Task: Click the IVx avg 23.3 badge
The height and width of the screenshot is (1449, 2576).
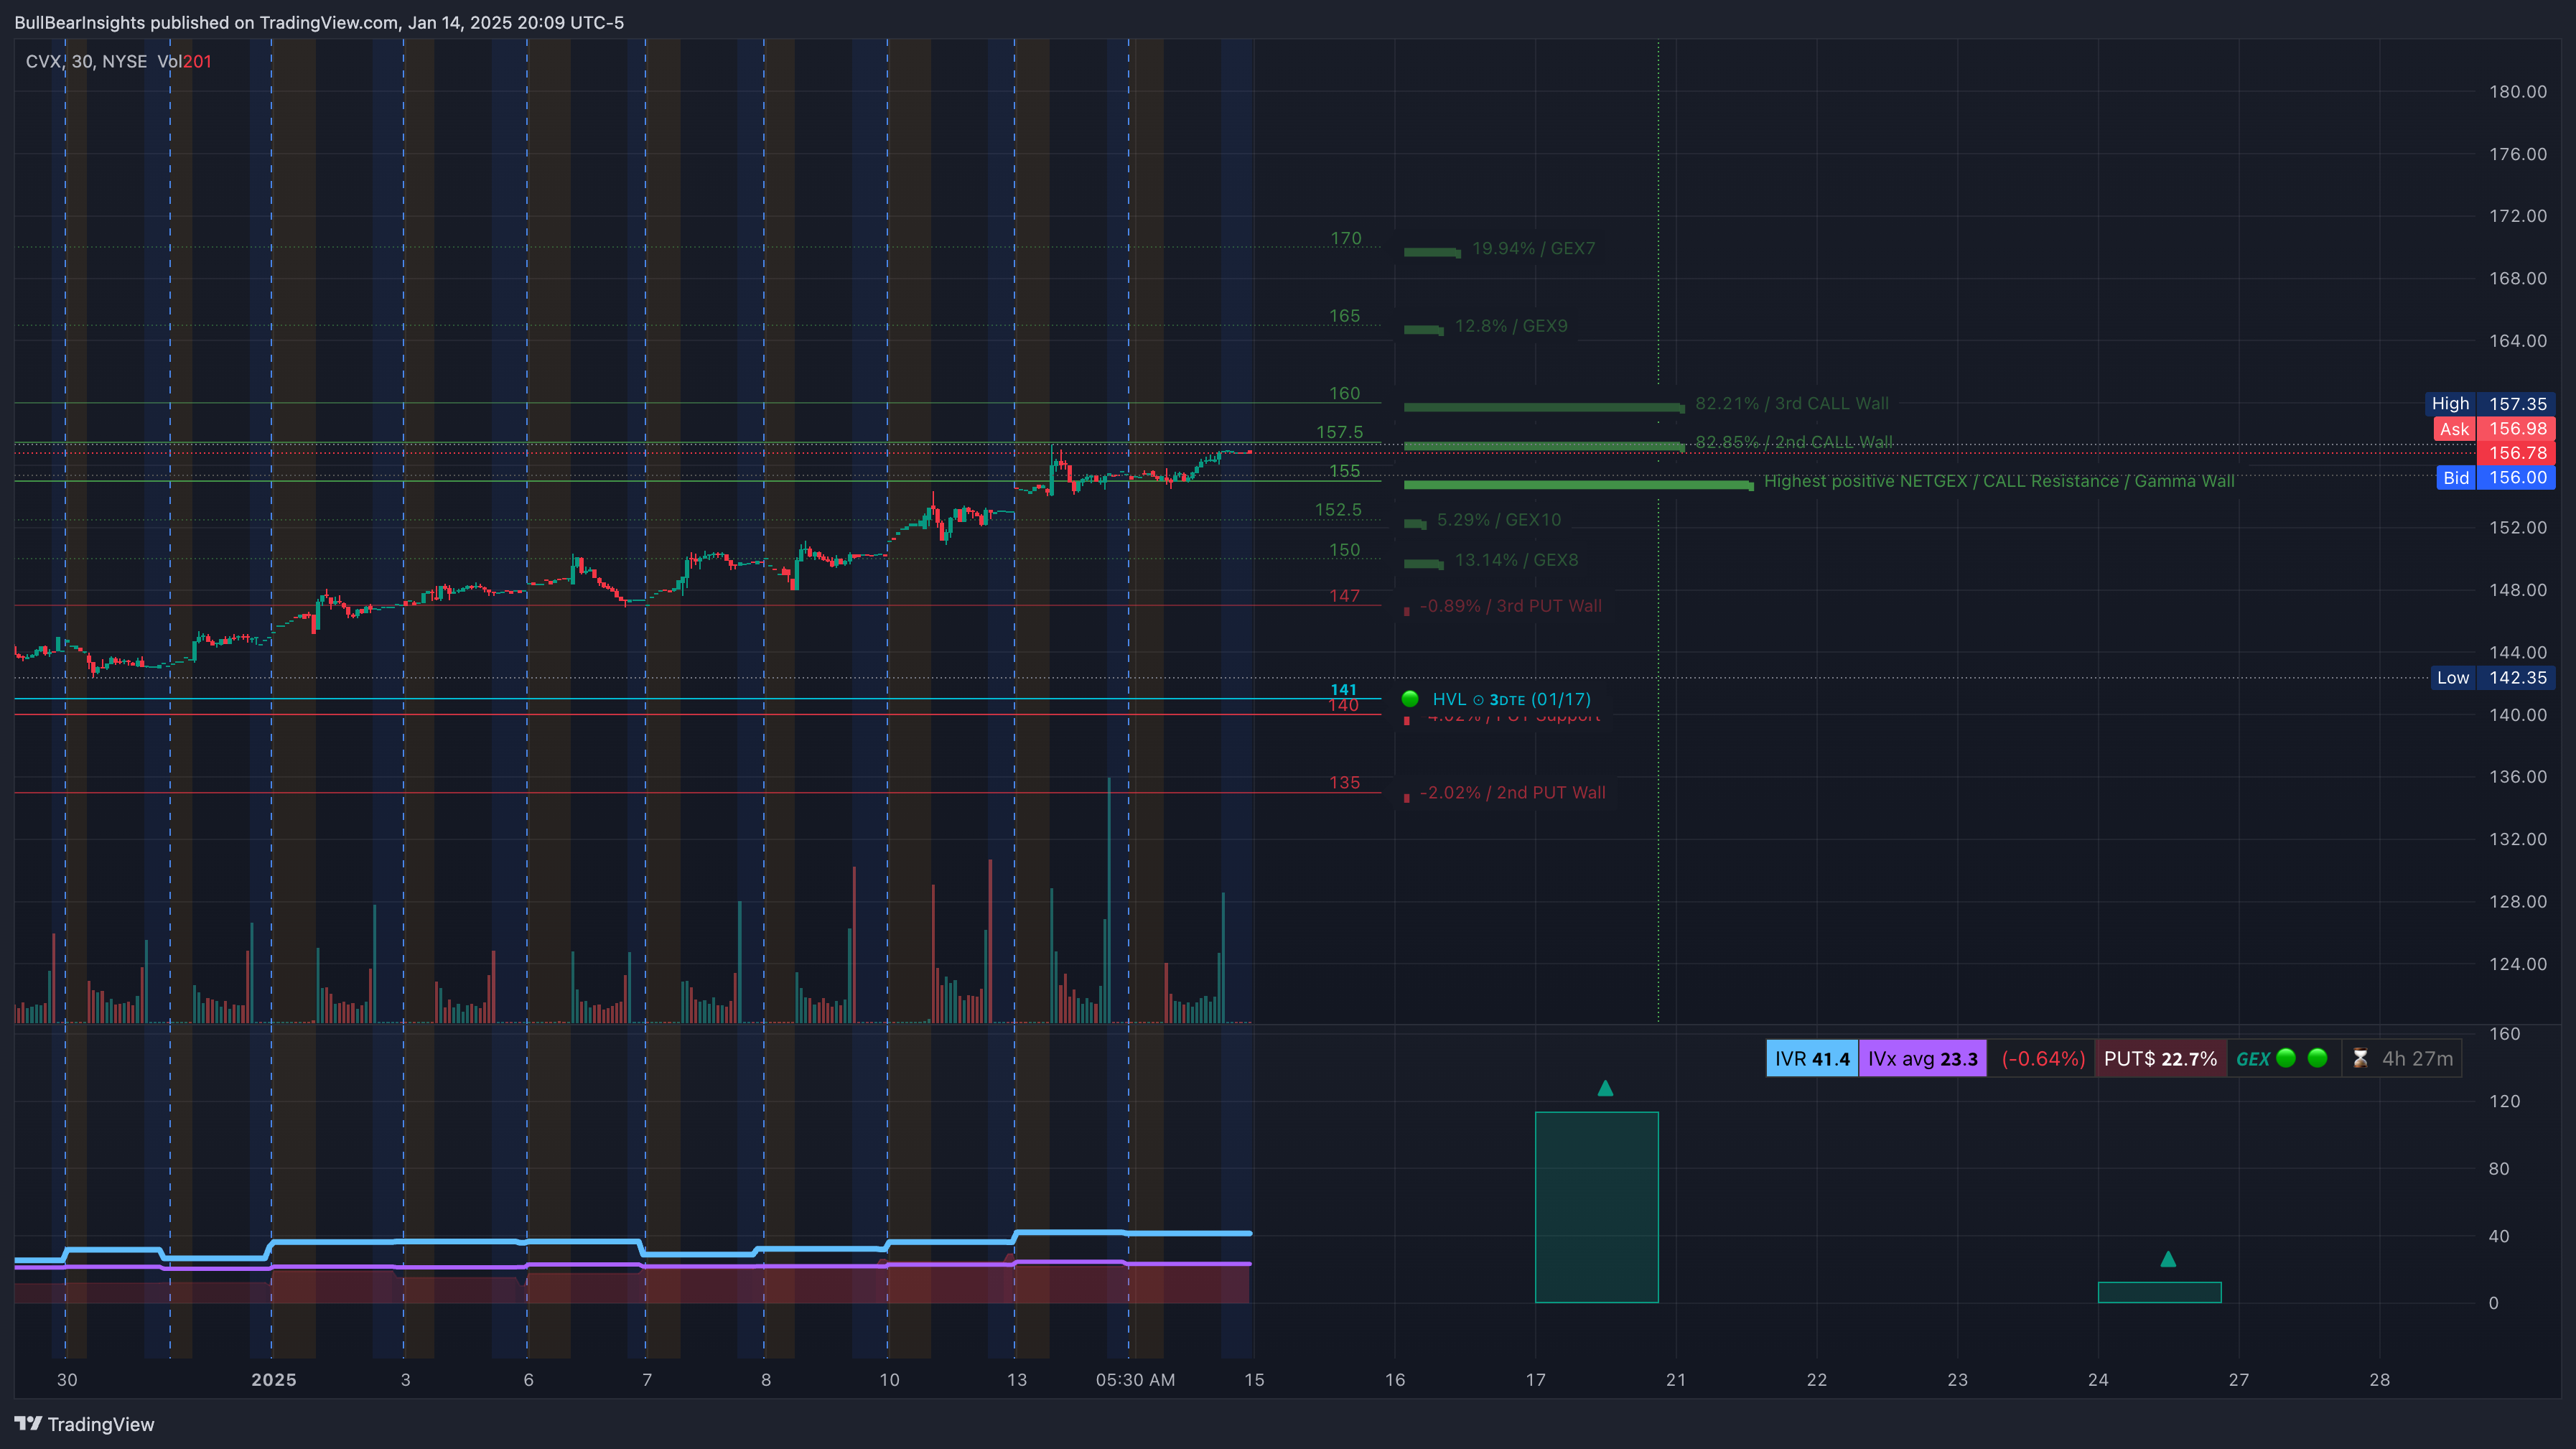Action: tap(1922, 1058)
